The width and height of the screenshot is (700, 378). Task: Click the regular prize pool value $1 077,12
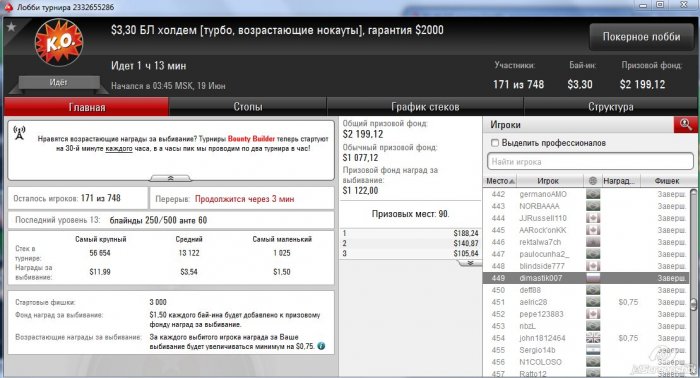360,158
